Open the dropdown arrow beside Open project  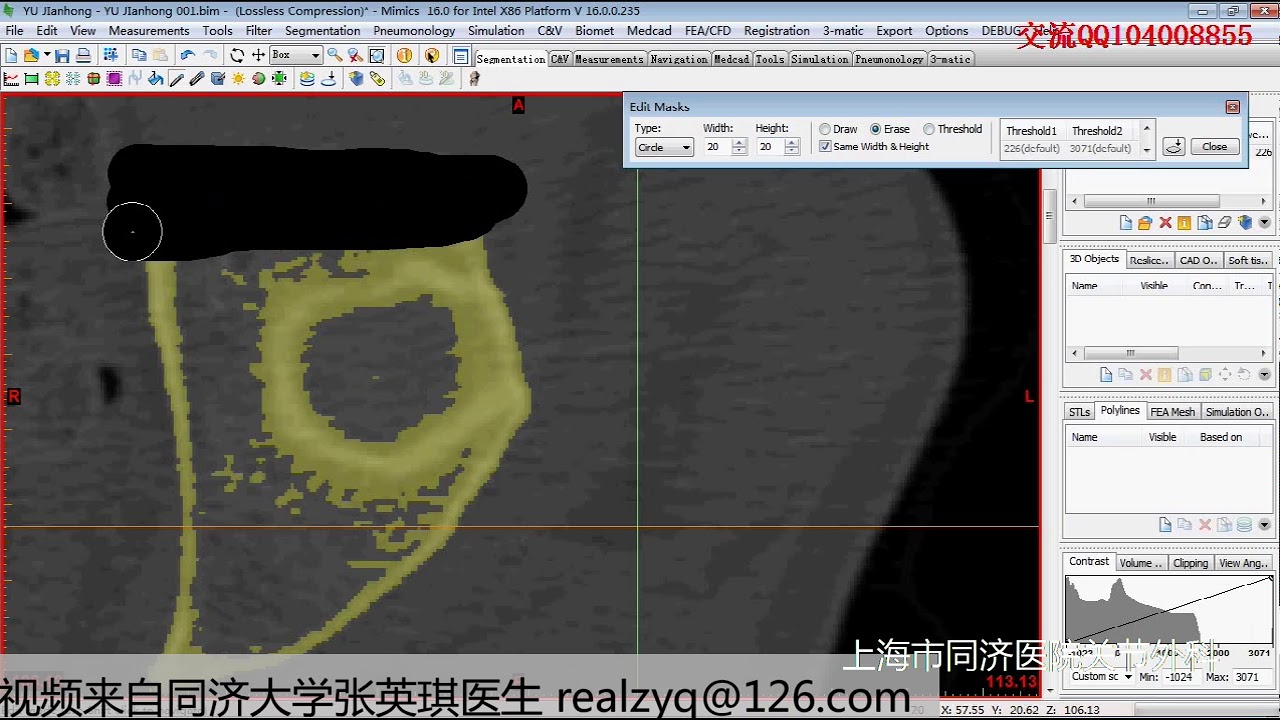pyautogui.click(x=47, y=55)
